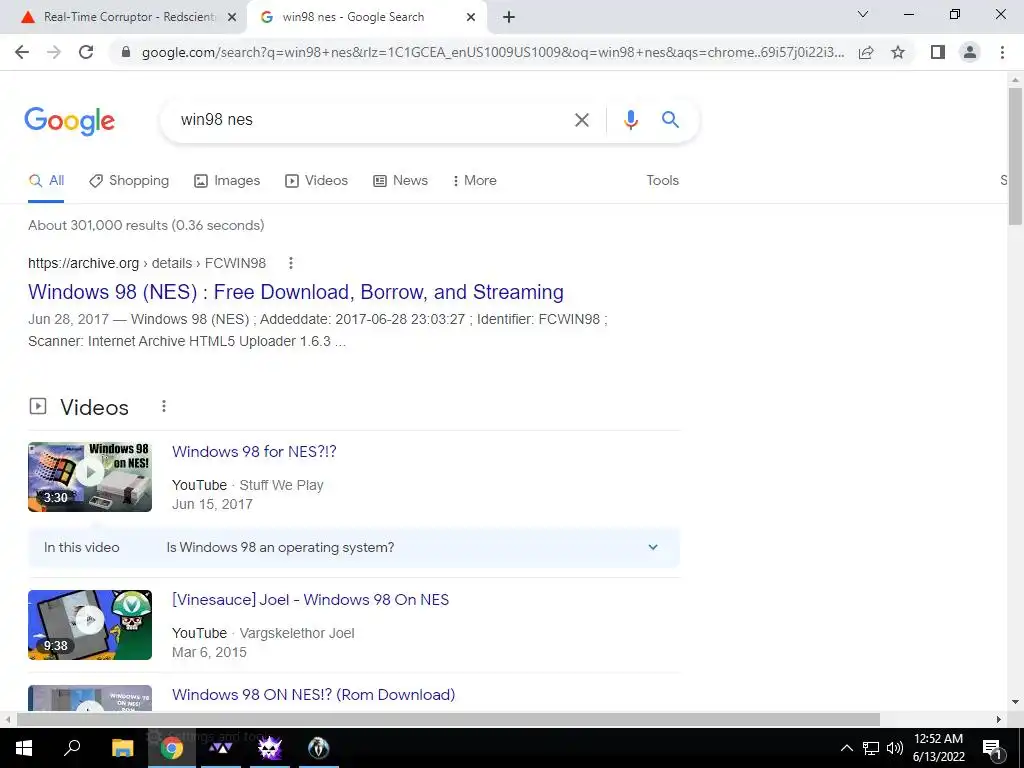The width and height of the screenshot is (1024, 768).
Task: Open the volume speaker tray icon
Action: pyautogui.click(x=895, y=748)
